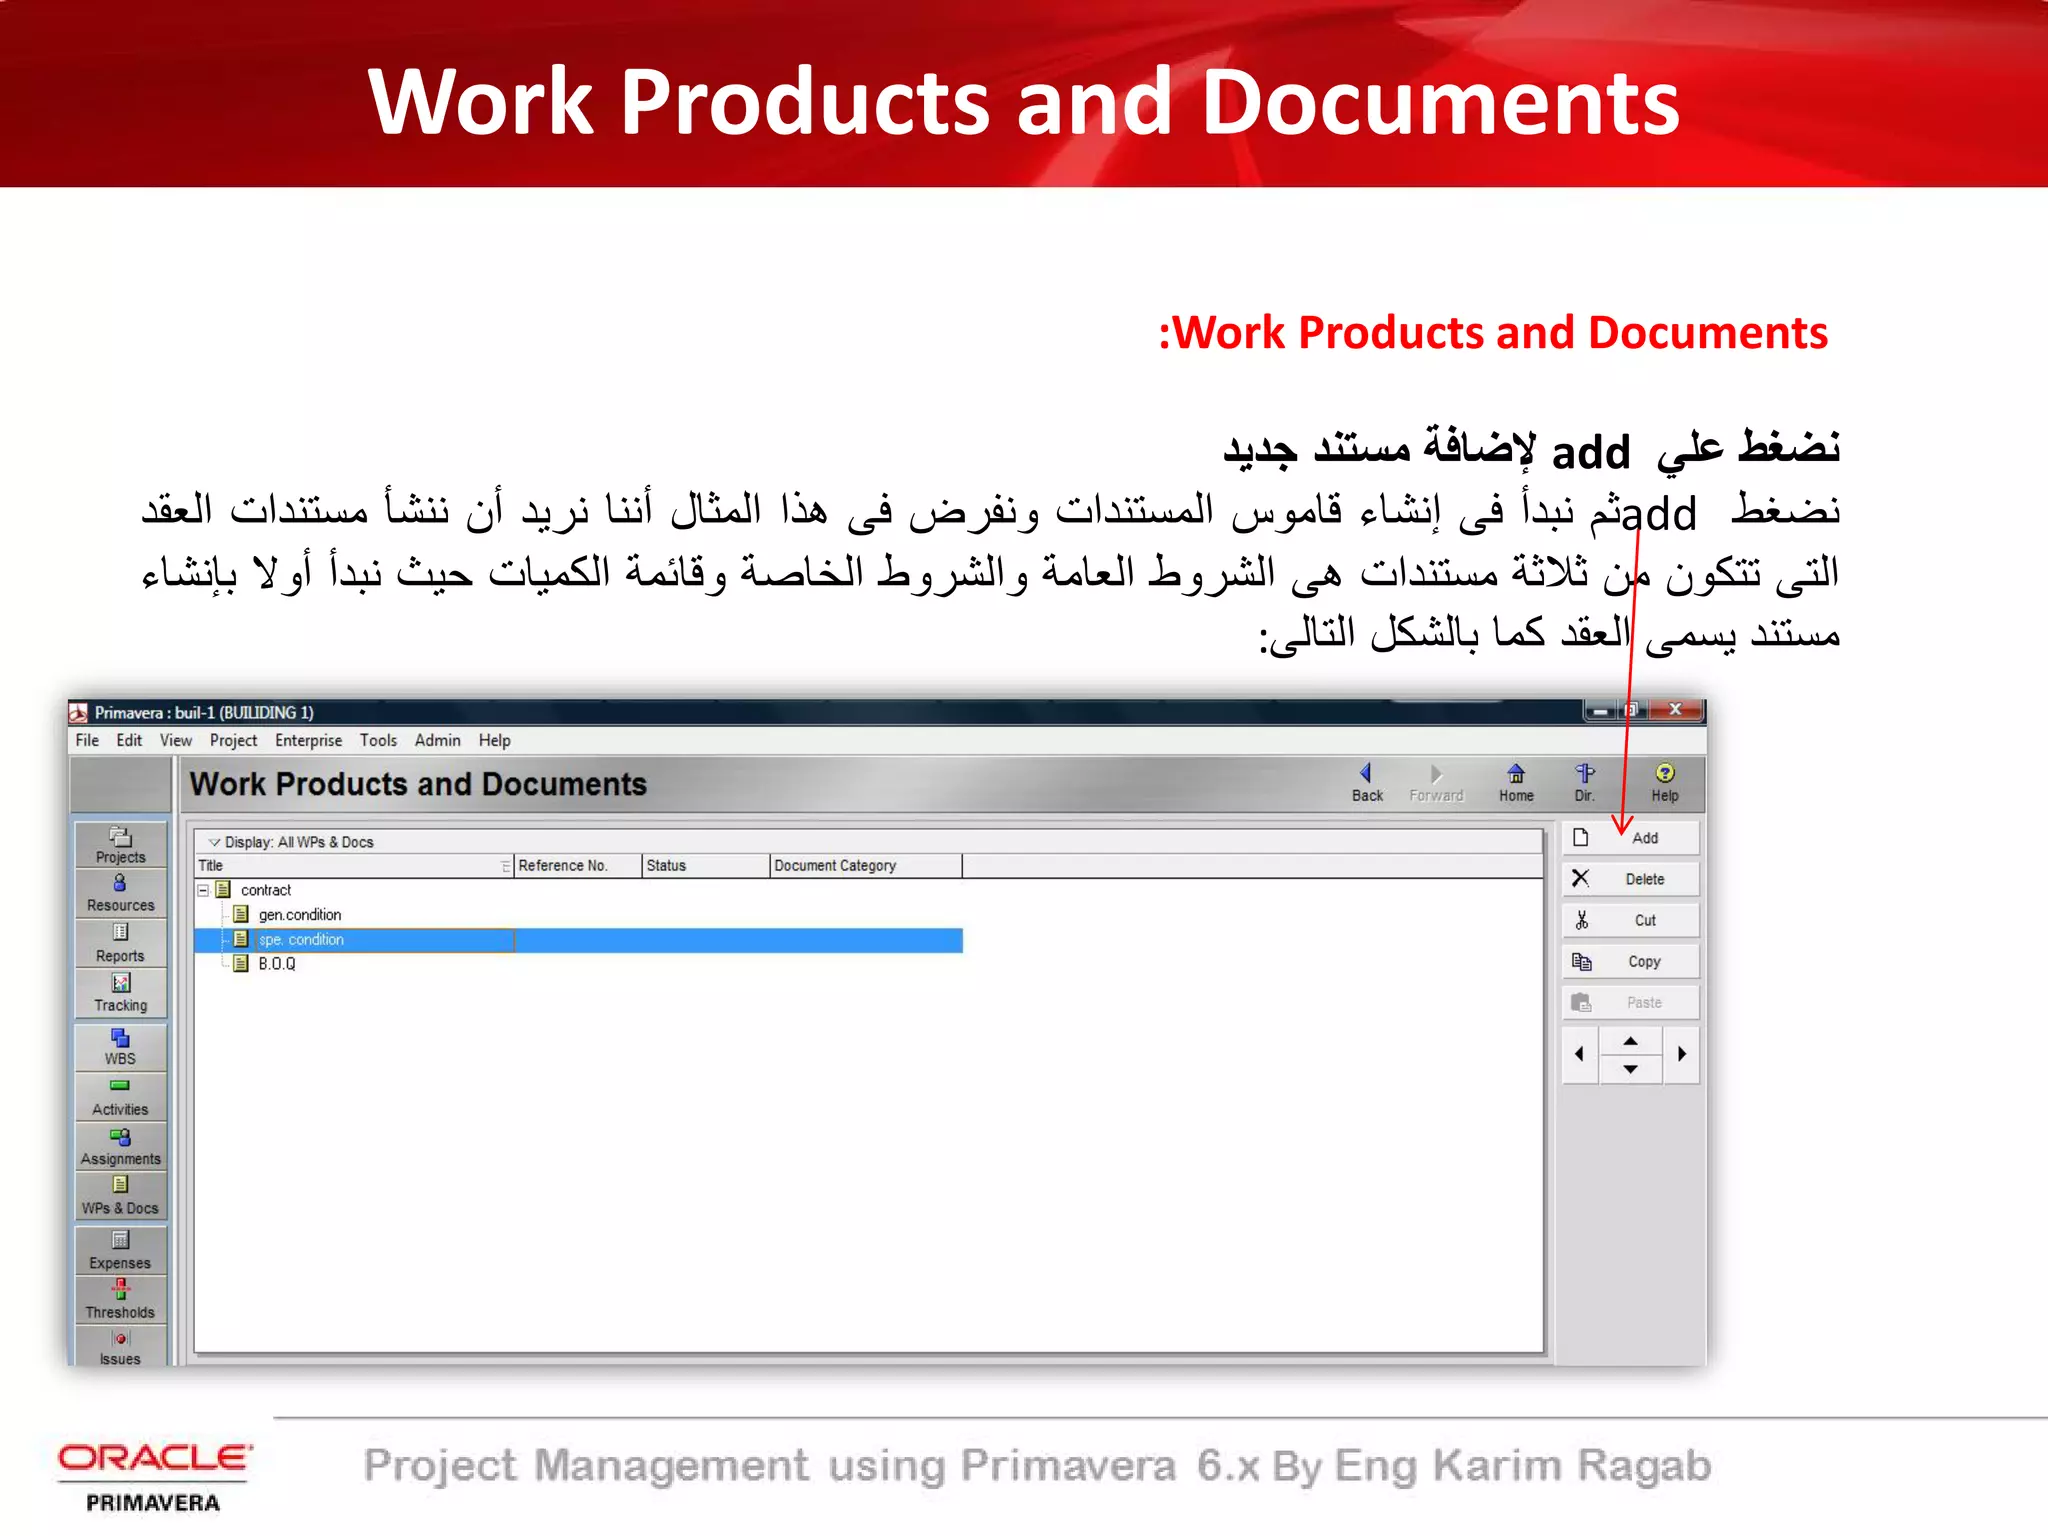Open the View menu

[x=175, y=740]
